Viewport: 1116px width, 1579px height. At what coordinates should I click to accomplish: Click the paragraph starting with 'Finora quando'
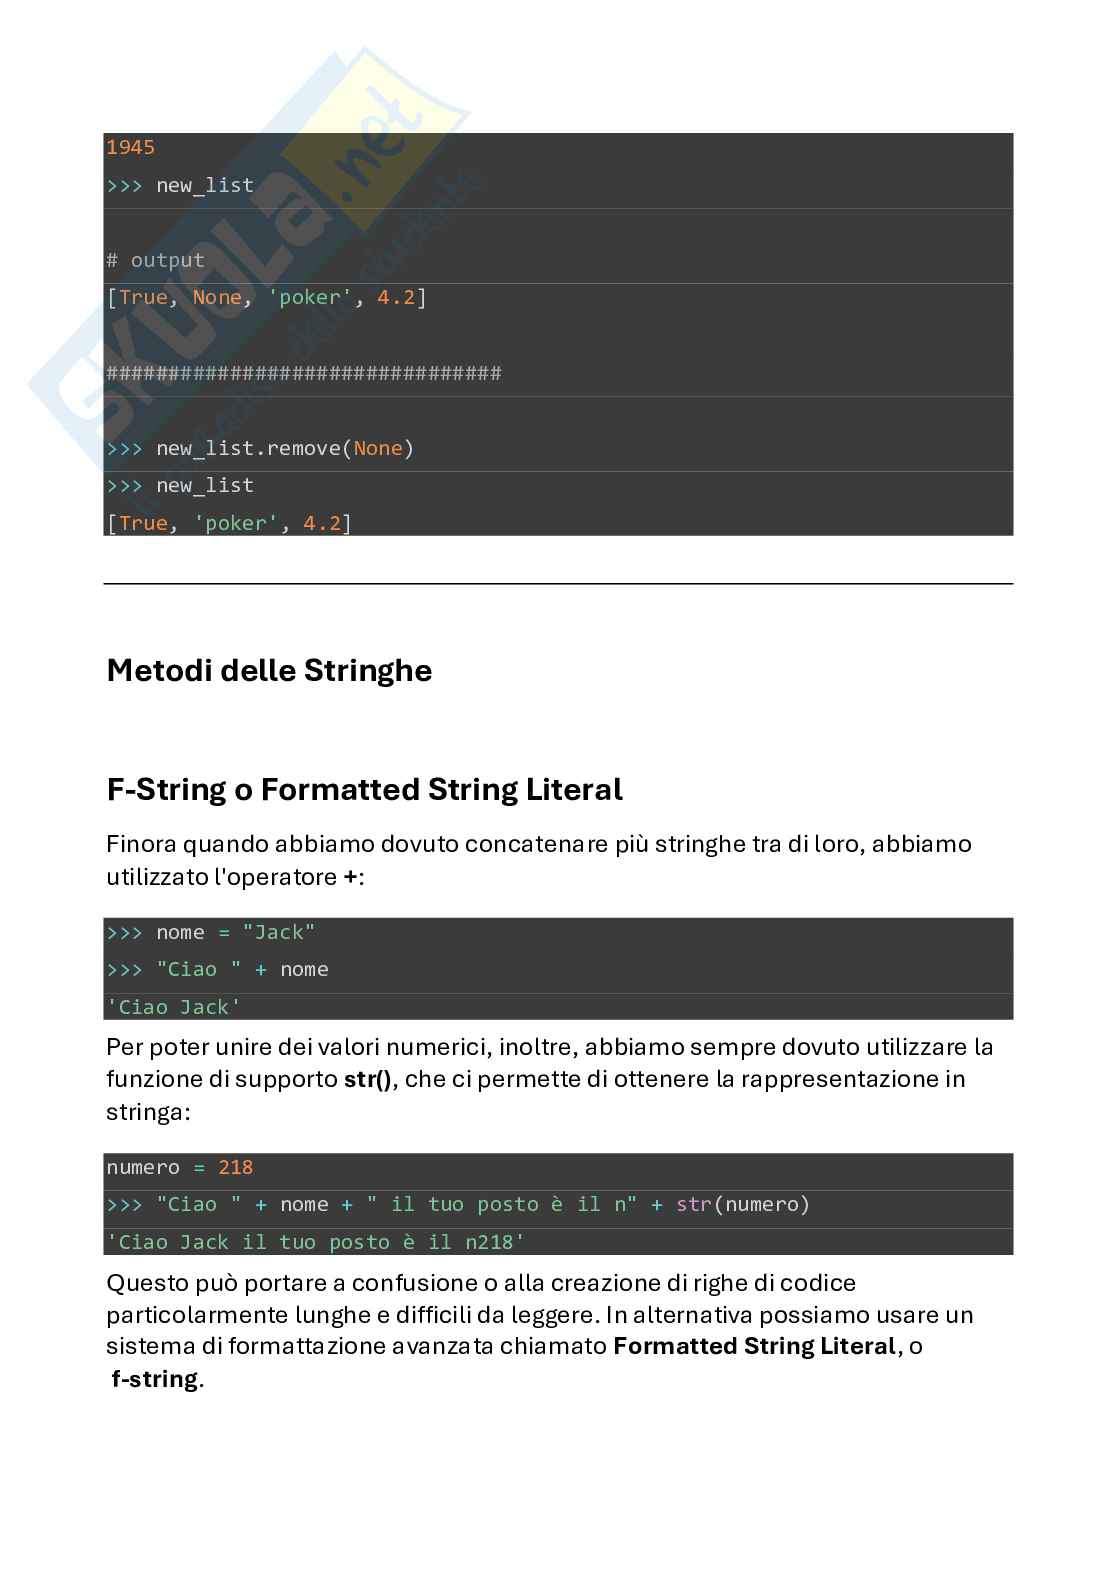pos(539,860)
